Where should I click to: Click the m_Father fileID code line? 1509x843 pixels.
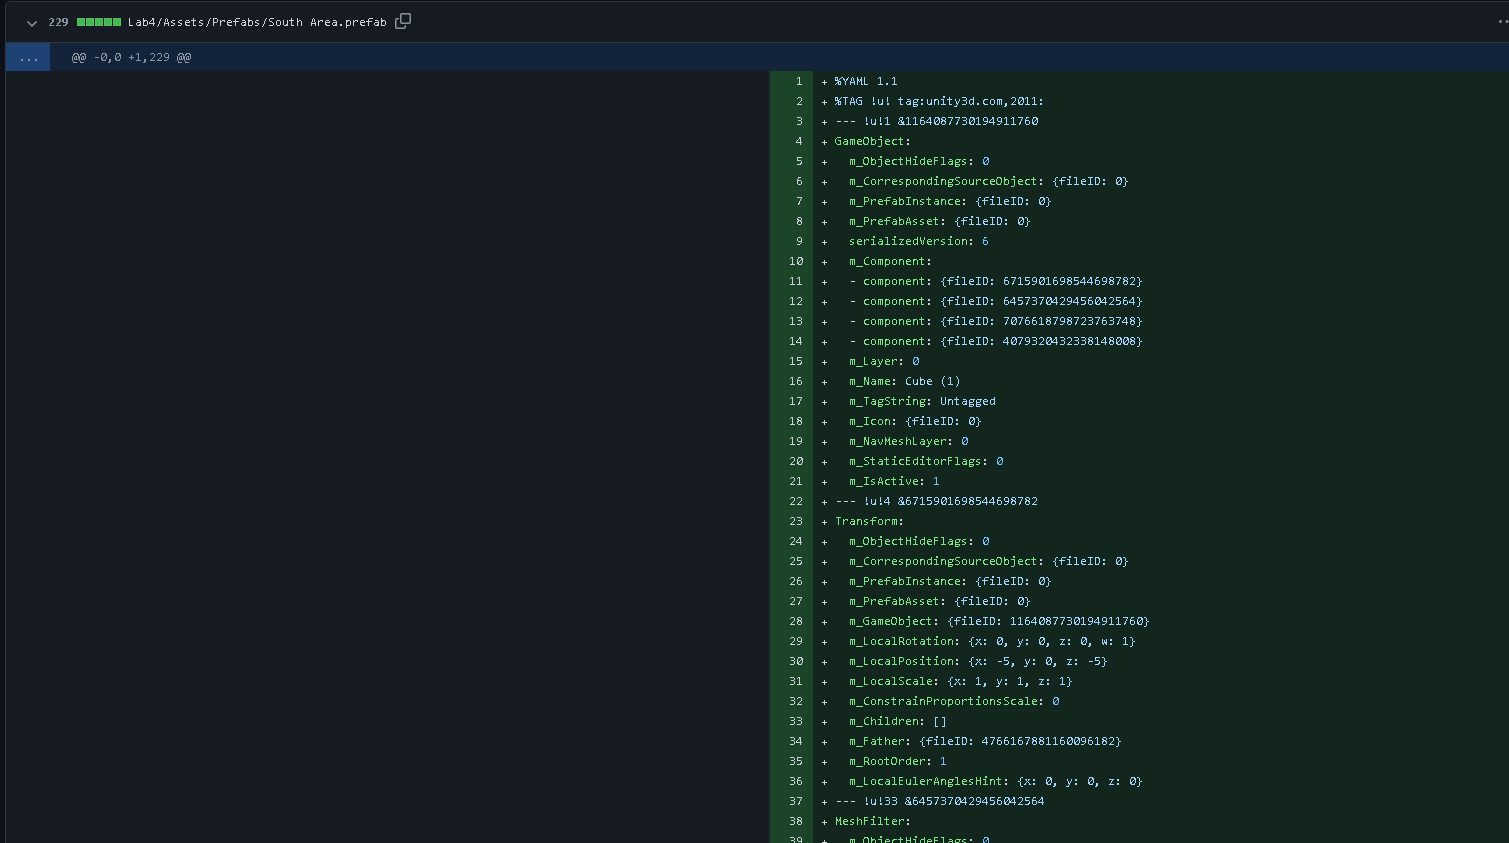click(x=985, y=741)
